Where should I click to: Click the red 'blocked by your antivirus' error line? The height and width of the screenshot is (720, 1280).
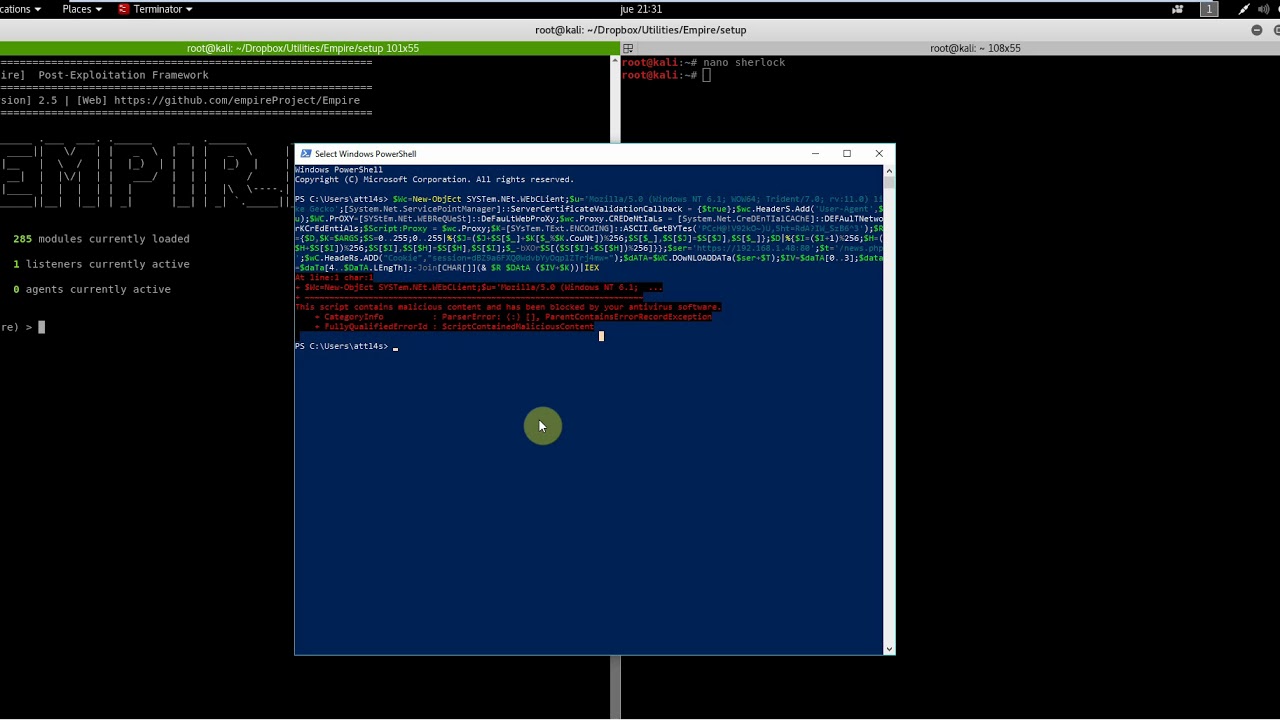click(507, 307)
